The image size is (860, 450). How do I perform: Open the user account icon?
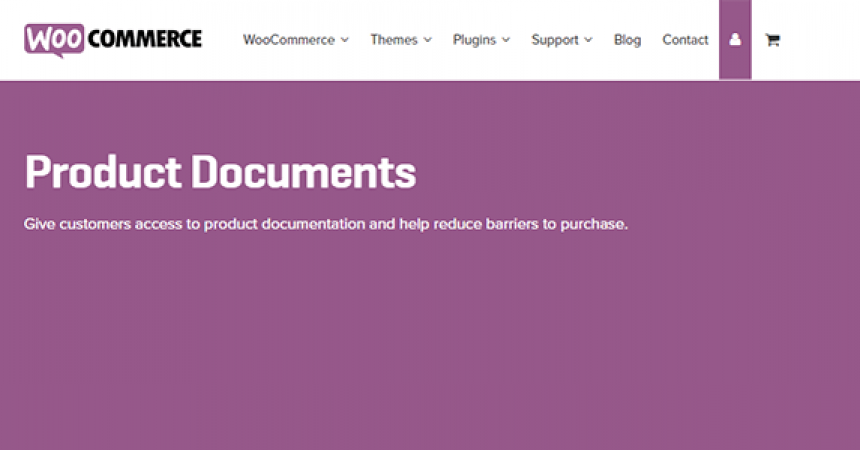(x=735, y=40)
